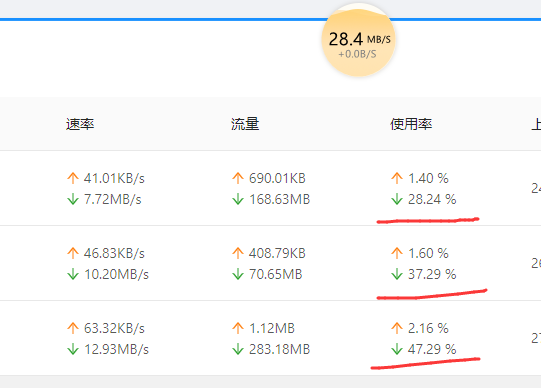Screen dimensions: 541x388
Task: Click download usage 28.24 %
Action: (x=432, y=199)
